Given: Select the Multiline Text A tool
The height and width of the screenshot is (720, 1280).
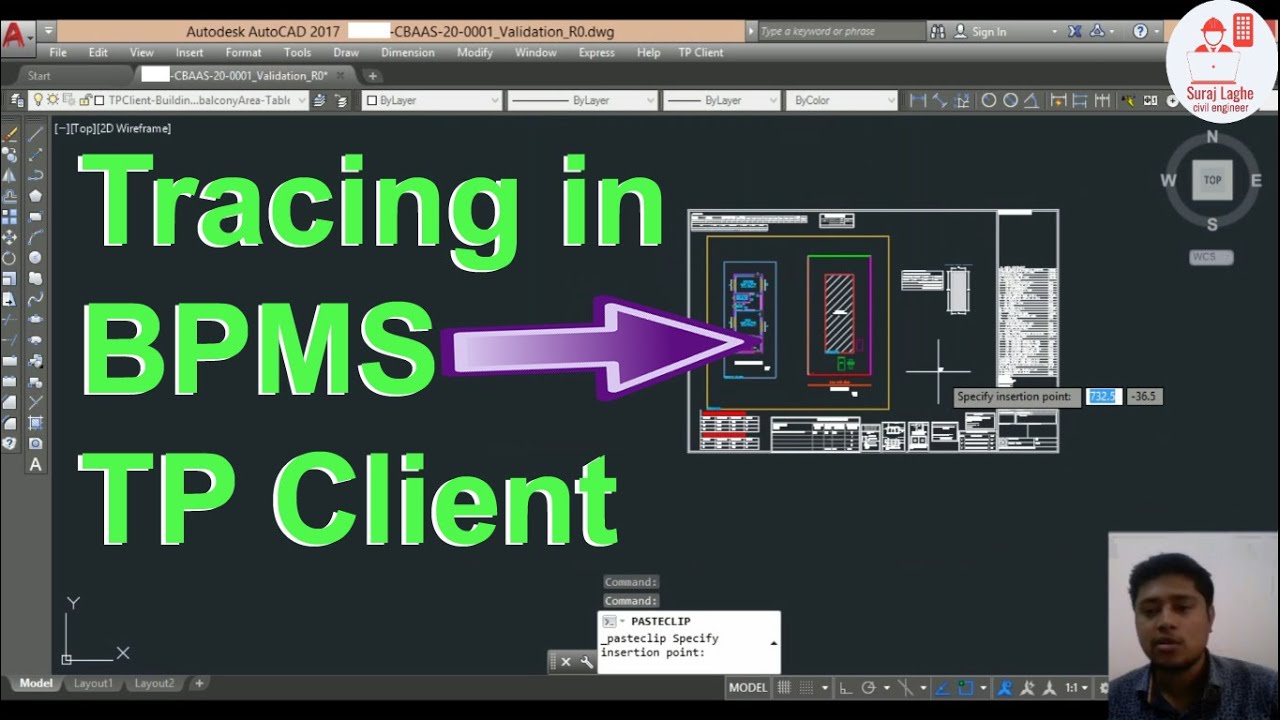Looking at the screenshot, I should [35, 464].
